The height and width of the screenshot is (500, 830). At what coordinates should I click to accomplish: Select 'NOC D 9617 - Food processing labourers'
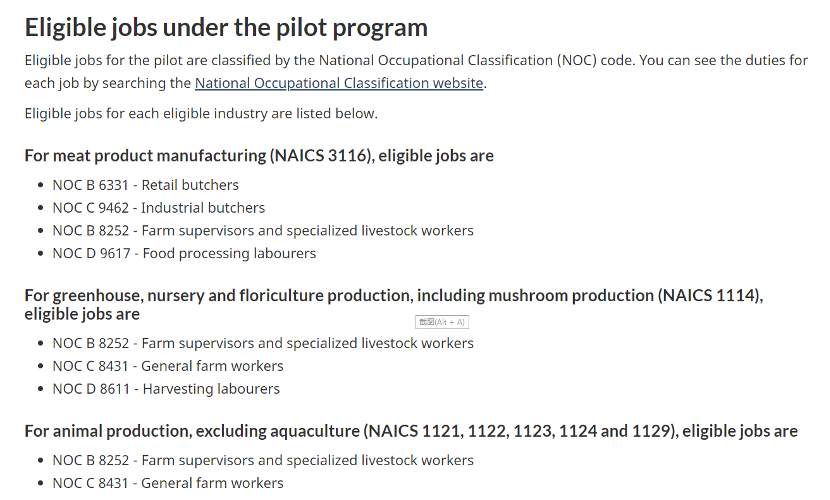(184, 253)
